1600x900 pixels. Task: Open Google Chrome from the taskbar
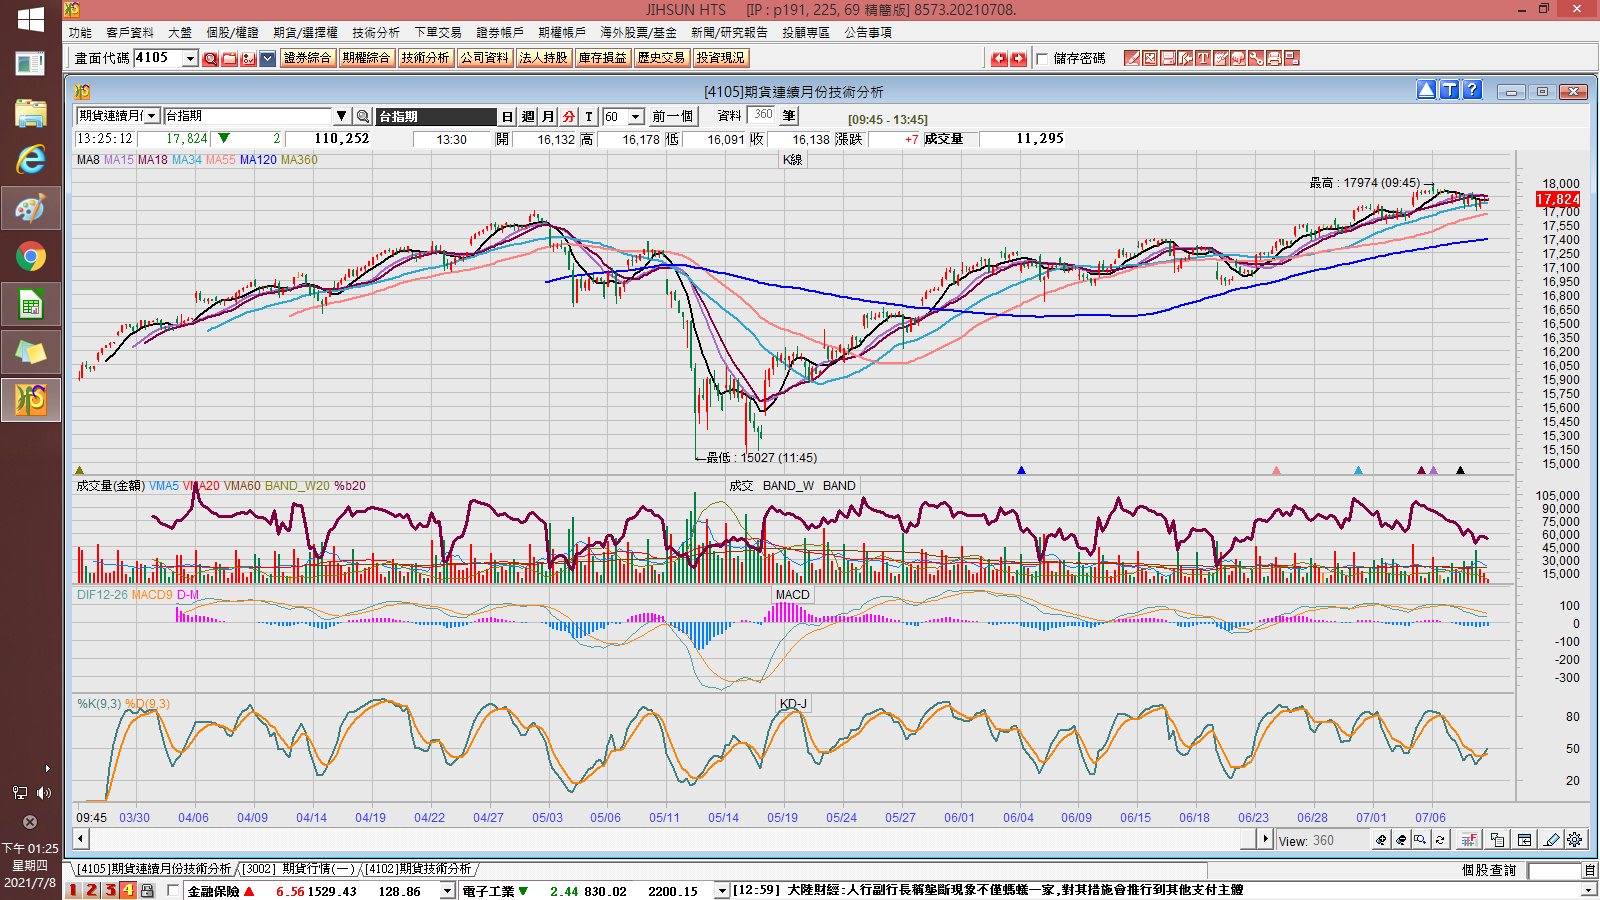pyautogui.click(x=30, y=257)
